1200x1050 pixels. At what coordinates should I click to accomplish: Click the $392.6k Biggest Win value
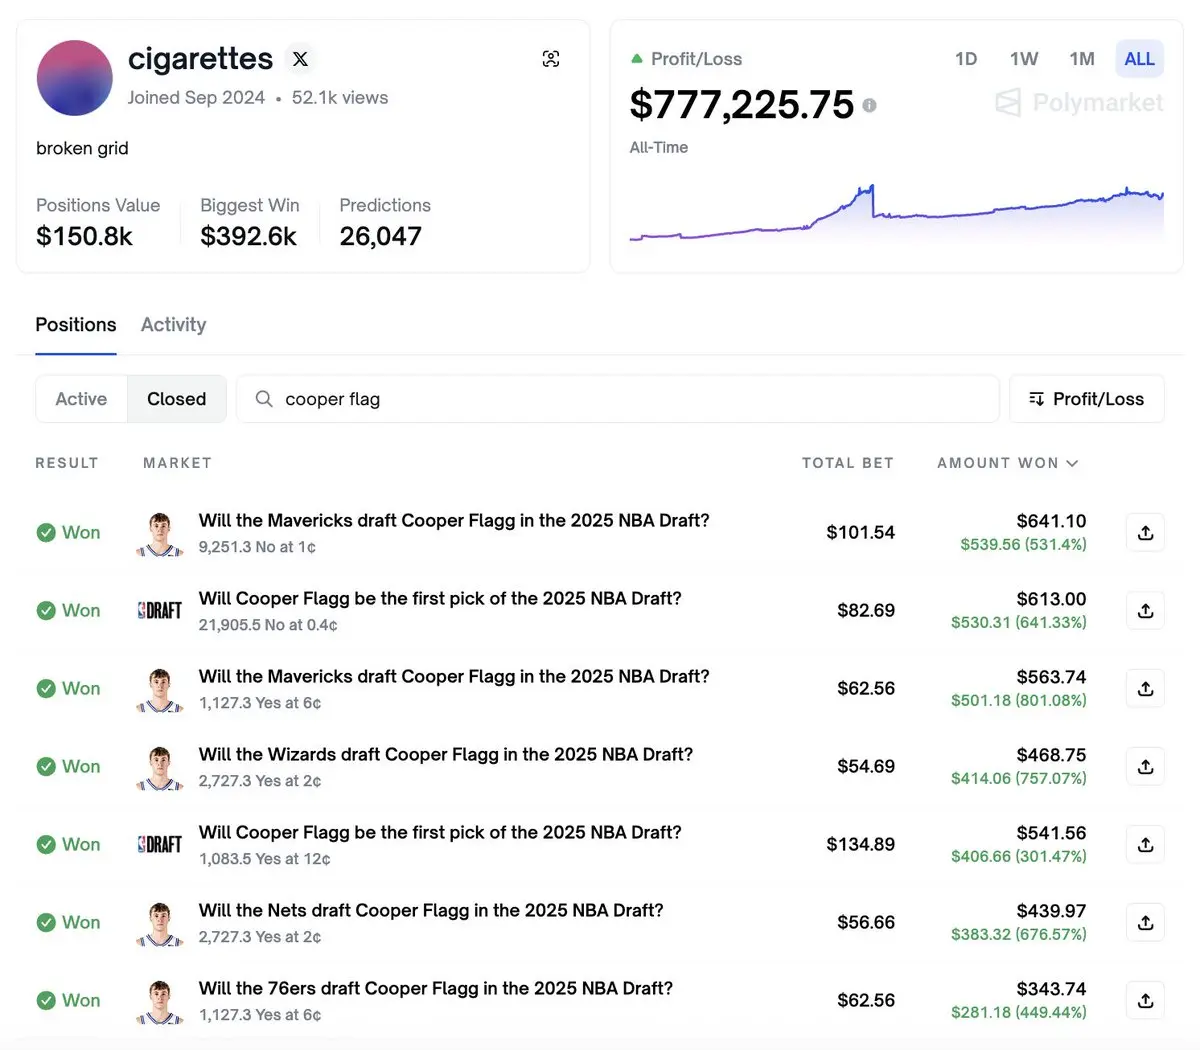coord(248,237)
